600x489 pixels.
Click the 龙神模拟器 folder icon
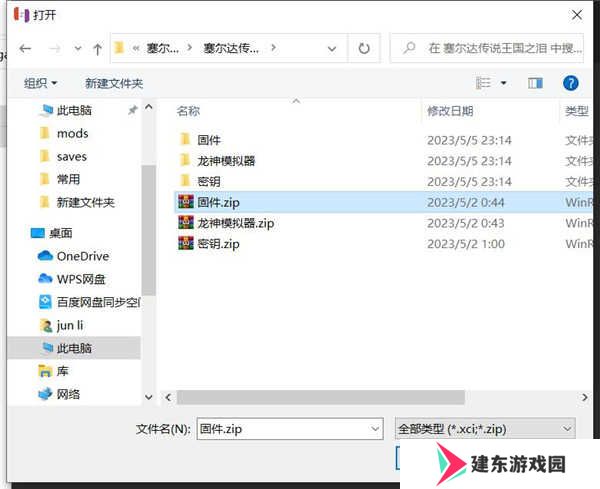185,160
